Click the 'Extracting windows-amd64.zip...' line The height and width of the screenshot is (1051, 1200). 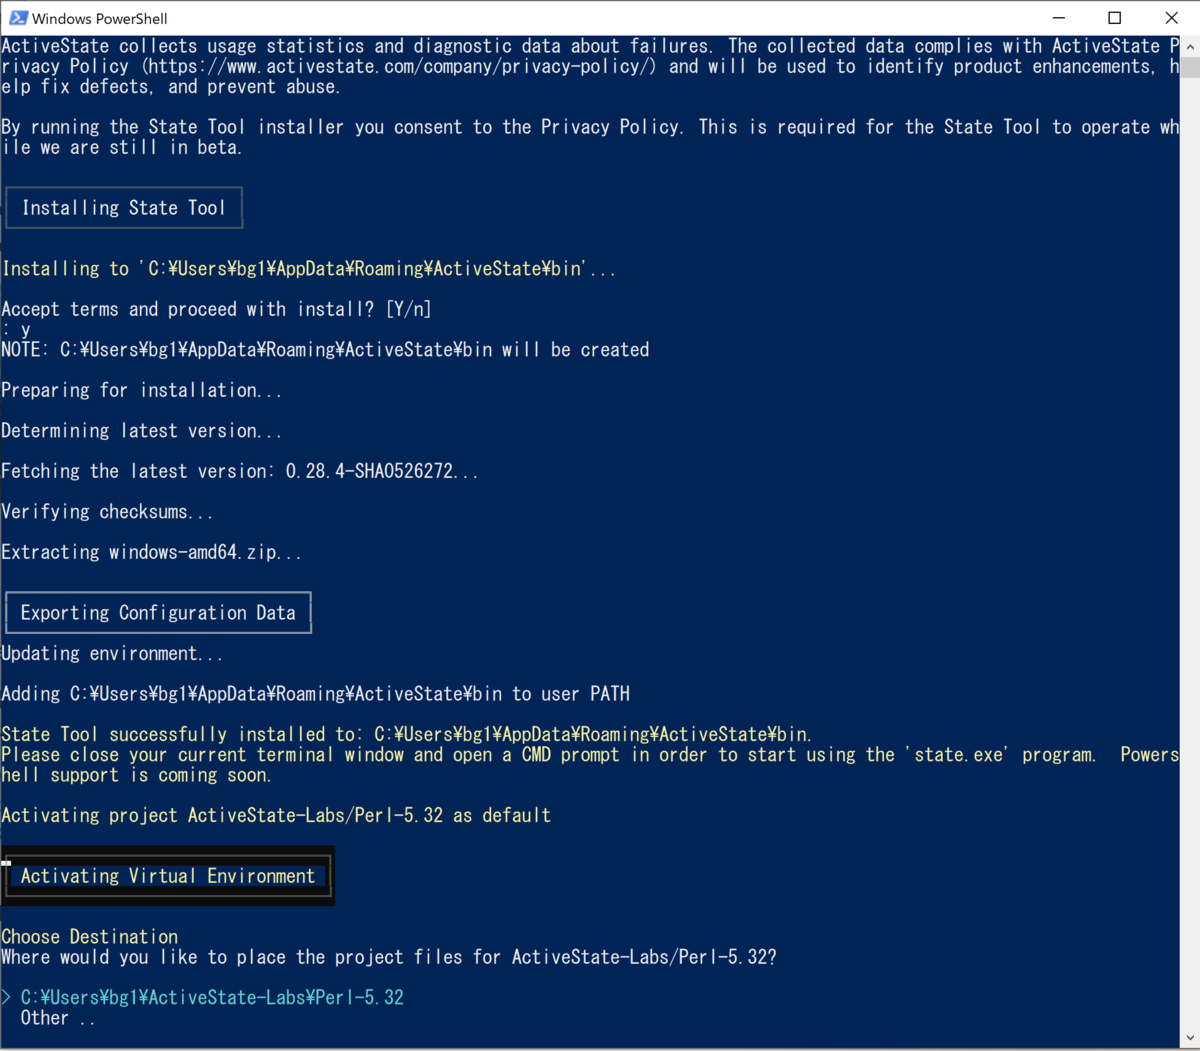pyautogui.click(x=151, y=552)
